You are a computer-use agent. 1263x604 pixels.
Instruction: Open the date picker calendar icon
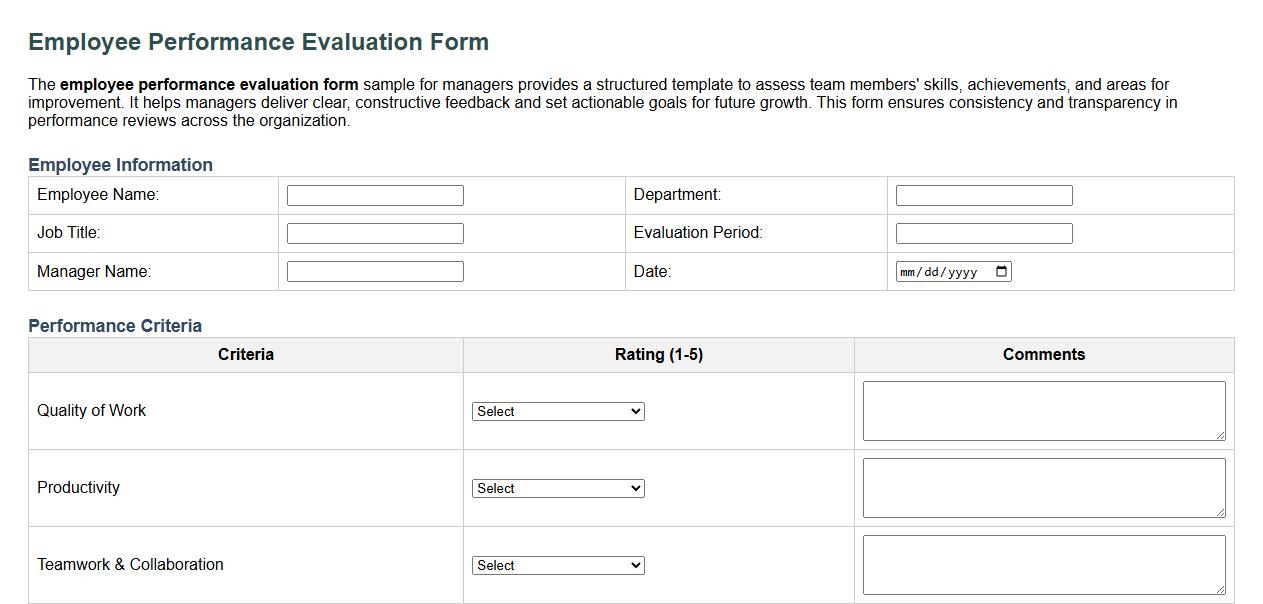pos(1002,270)
